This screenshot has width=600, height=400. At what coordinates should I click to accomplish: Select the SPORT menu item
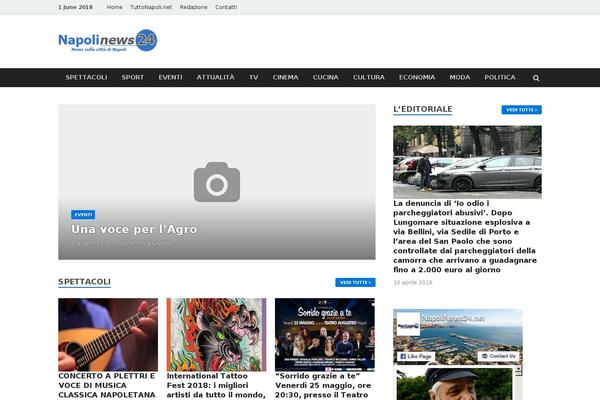tap(133, 77)
